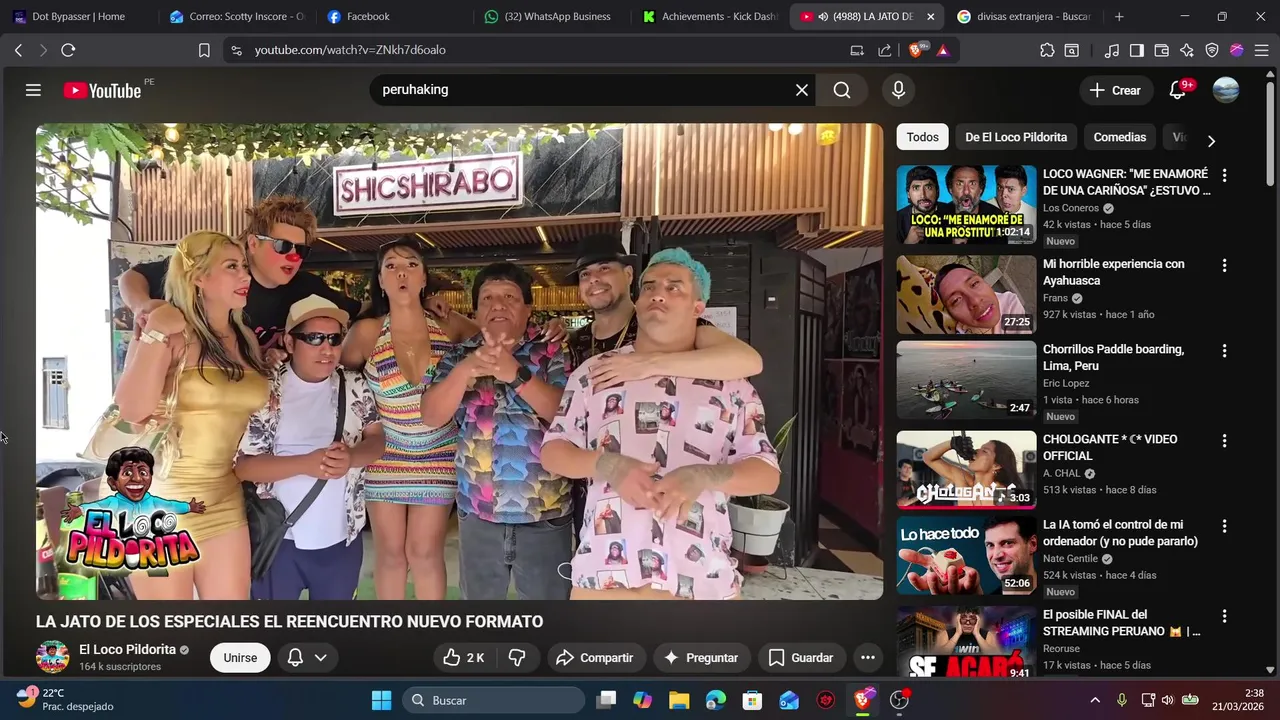Click the main video player
The height and width of the screenshot is (720, 1280).
click(459, 362)
